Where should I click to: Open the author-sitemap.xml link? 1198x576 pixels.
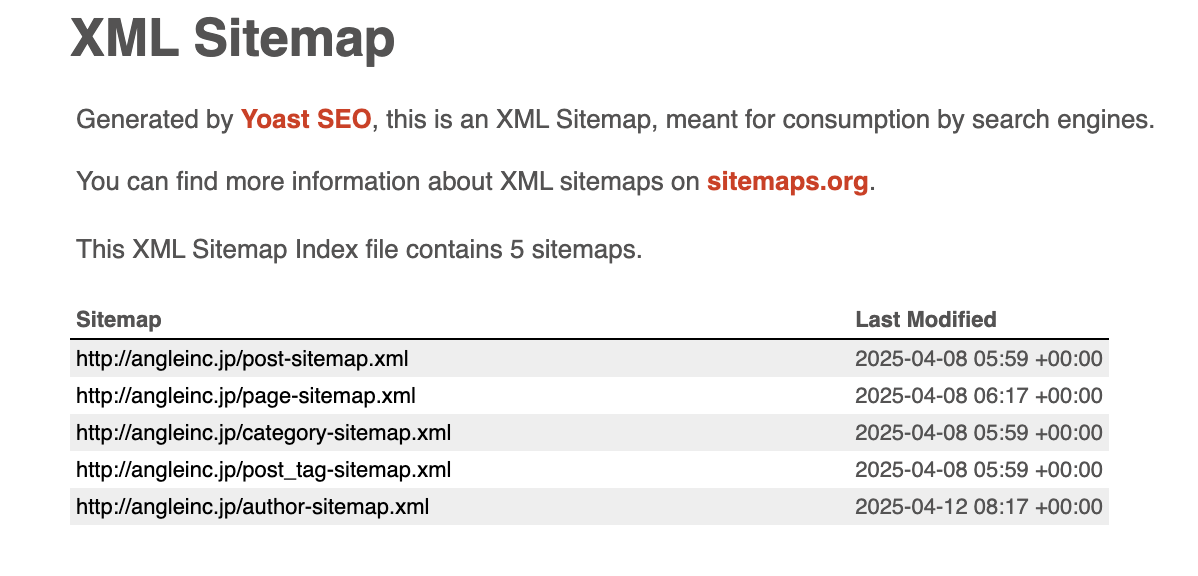coord(252,507)
